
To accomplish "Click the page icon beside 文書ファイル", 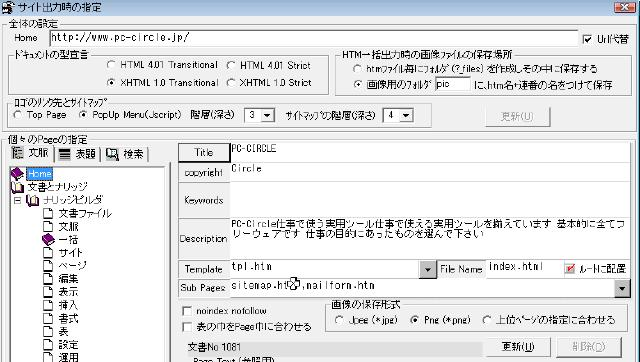I will (x=48, y=213).
